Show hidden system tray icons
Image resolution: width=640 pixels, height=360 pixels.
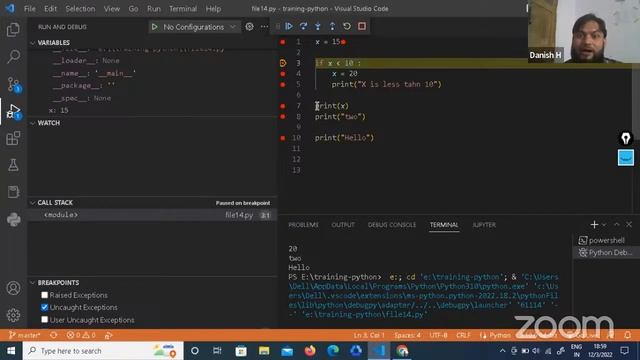(502, 351)
